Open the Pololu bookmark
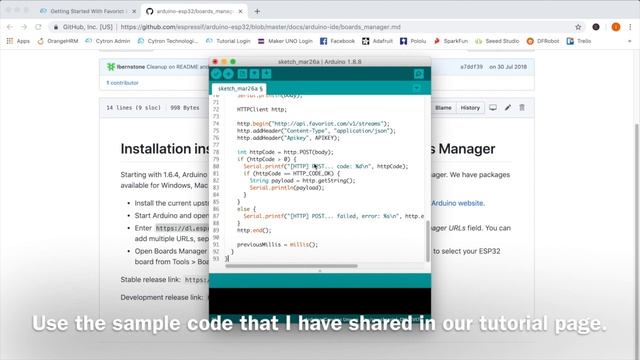Screen dimensions: 640x360 click(x=413, y=41)
